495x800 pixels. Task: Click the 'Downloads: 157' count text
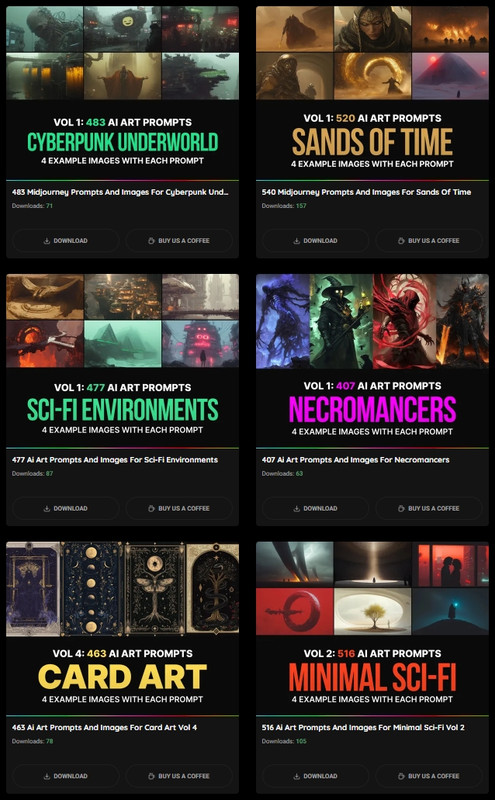[x=284, y=206]
